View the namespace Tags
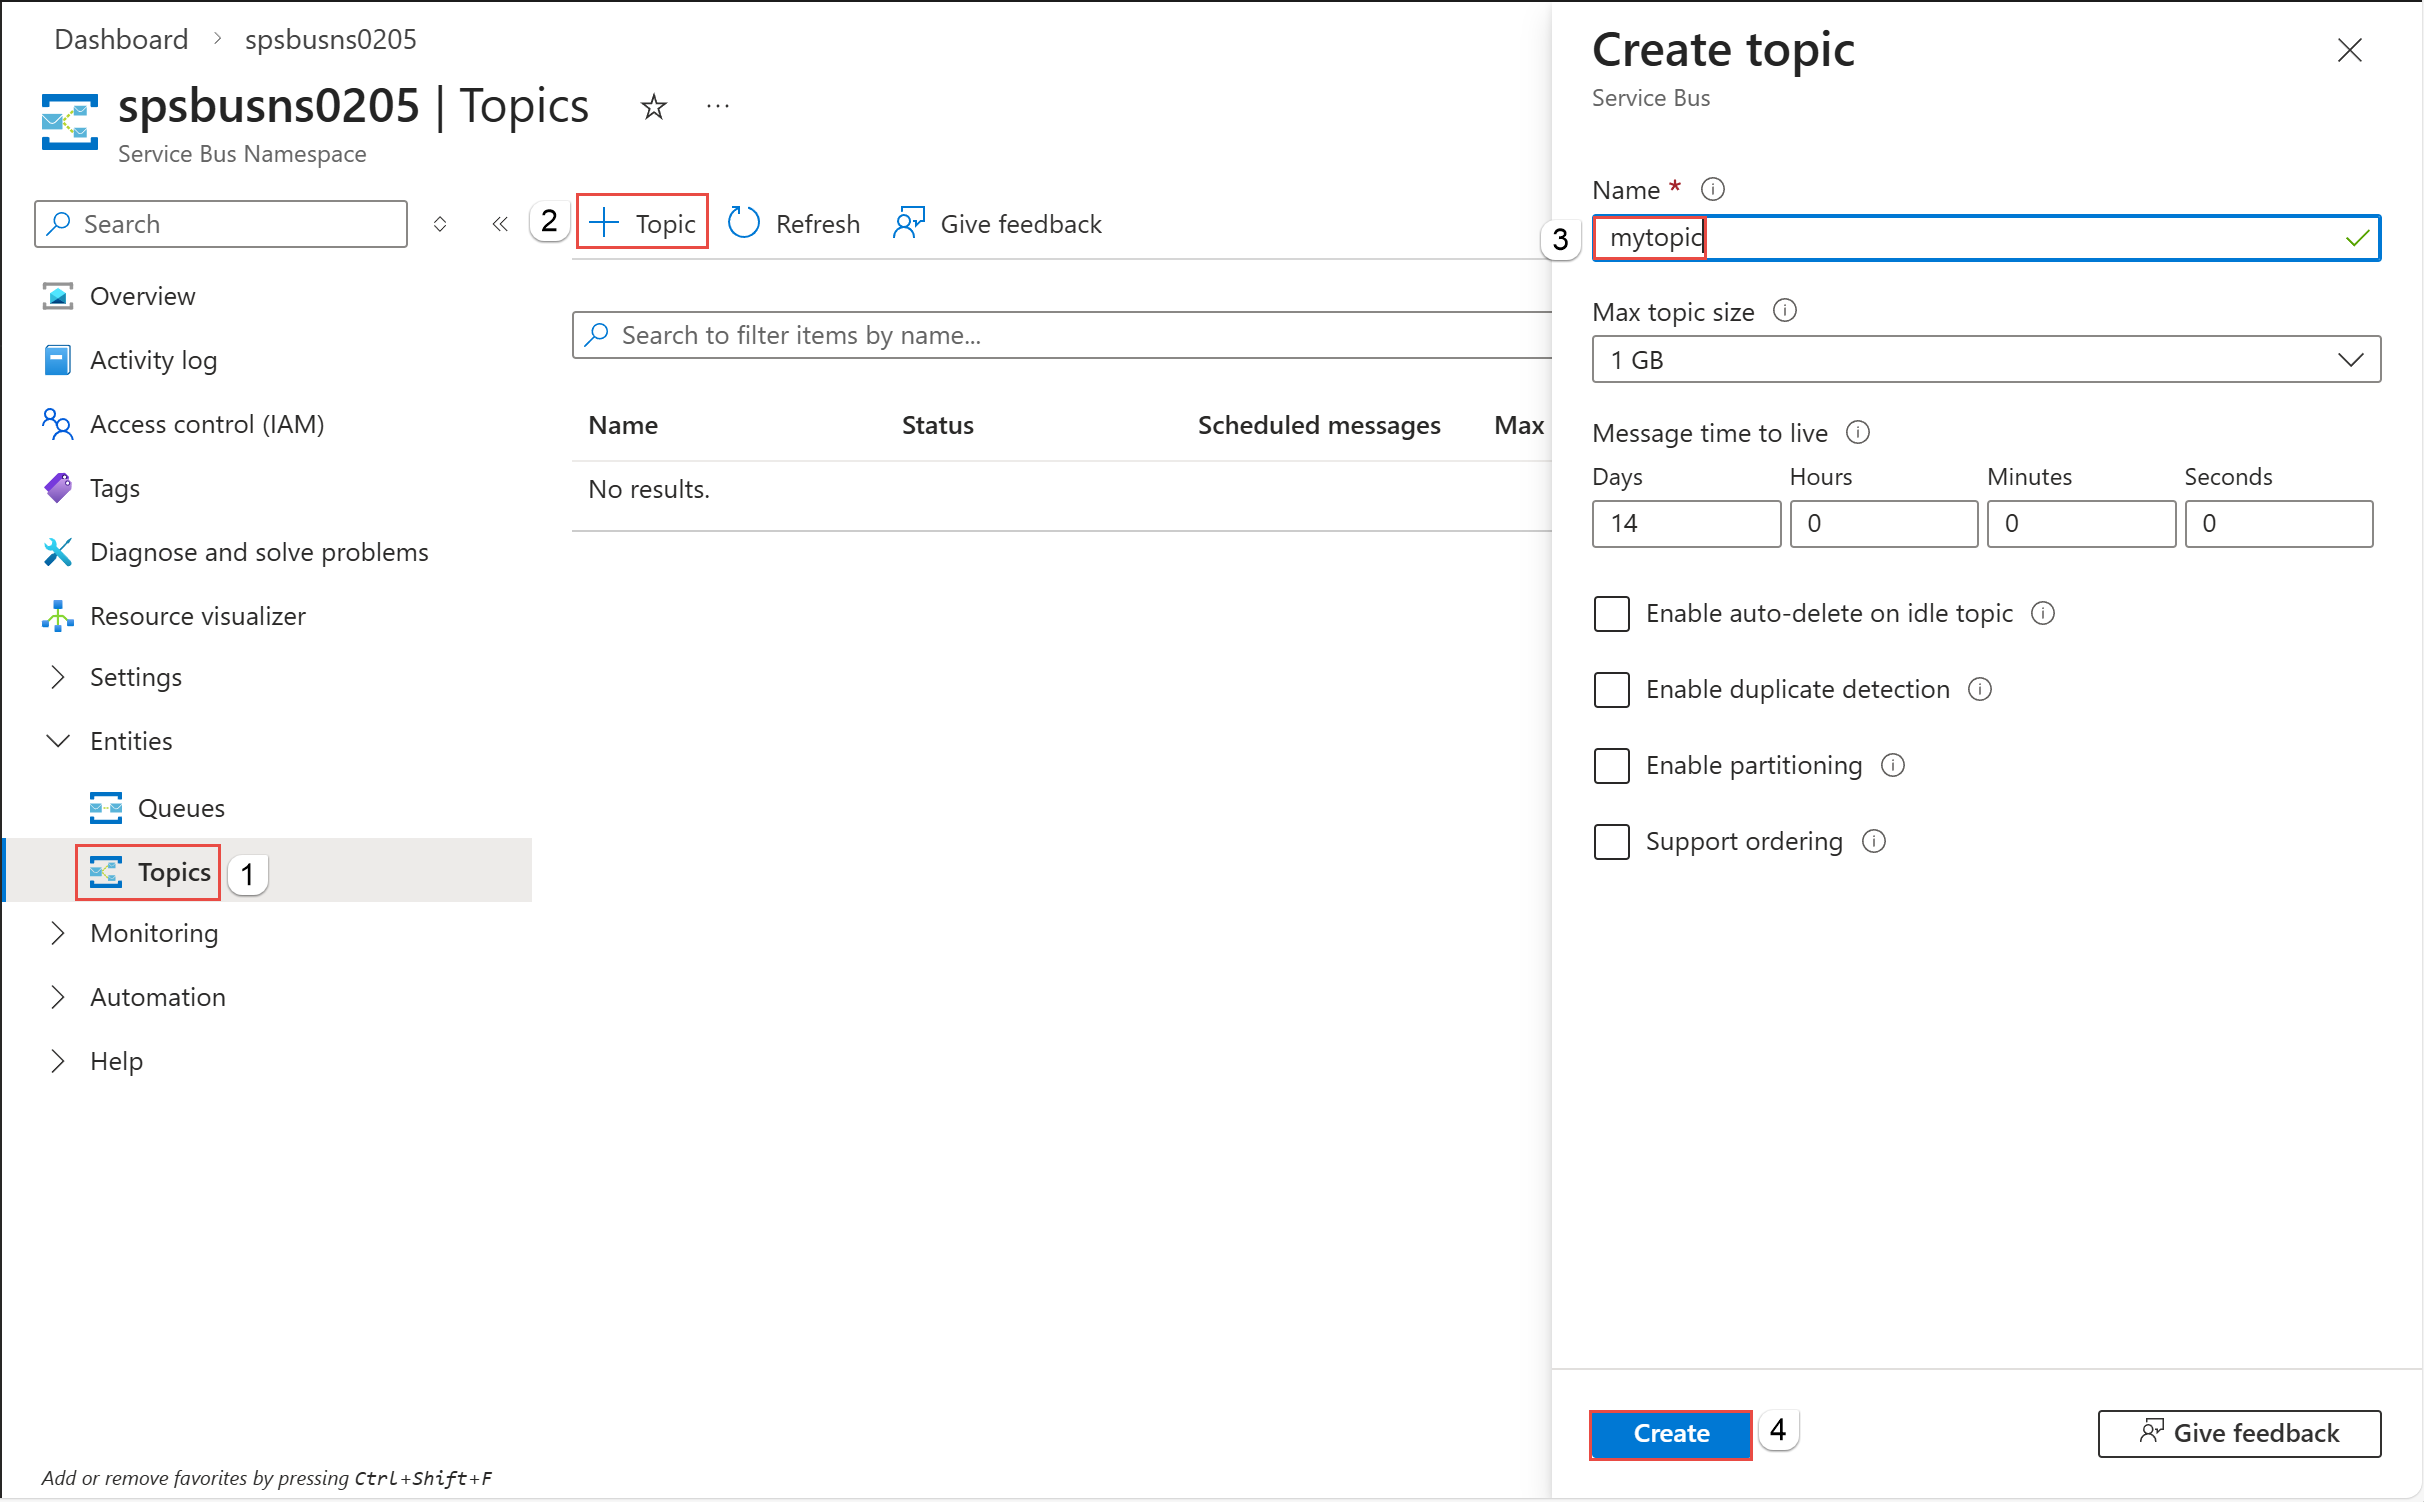 point(115,488)
